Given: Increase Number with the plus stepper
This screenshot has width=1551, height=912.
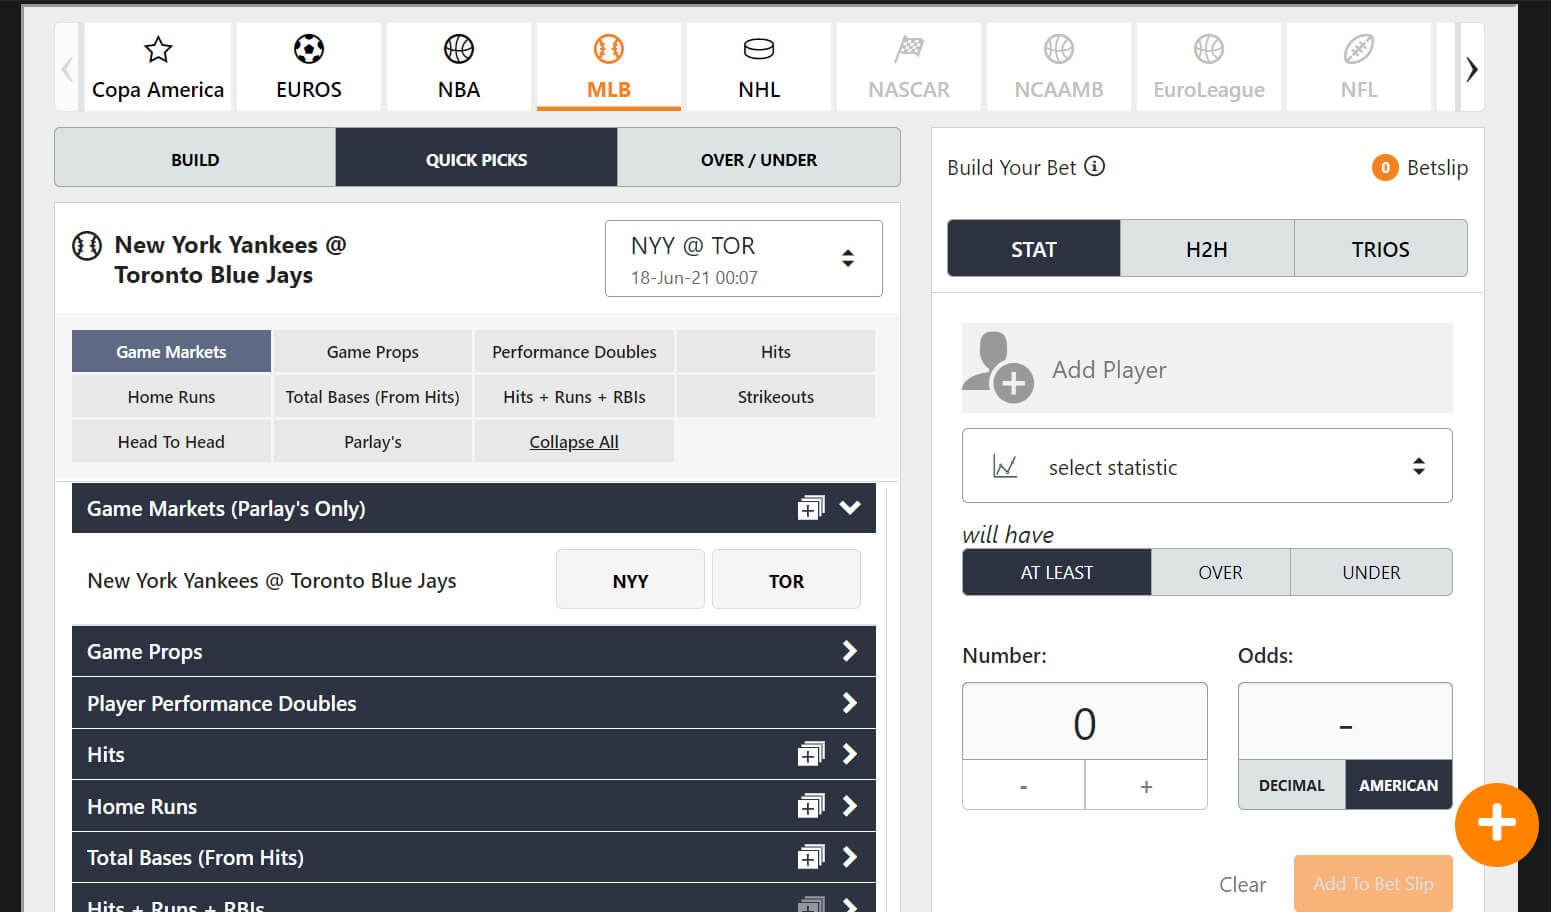Looking at the screenshot, I should point(1146,787).
